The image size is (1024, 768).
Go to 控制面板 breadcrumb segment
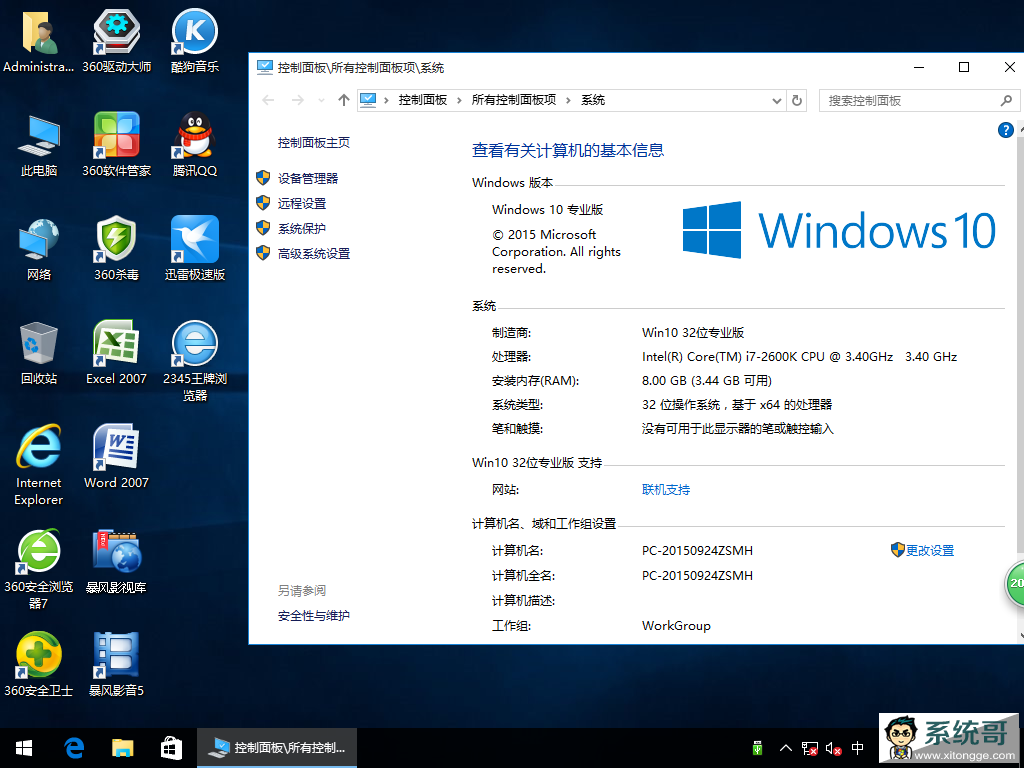pos(423,100)
